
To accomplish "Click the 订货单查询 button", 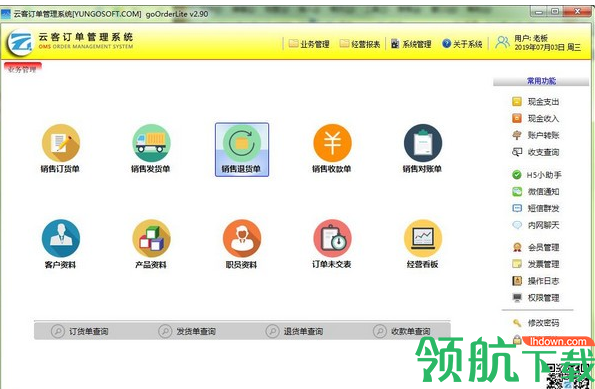I will point(80,331).
